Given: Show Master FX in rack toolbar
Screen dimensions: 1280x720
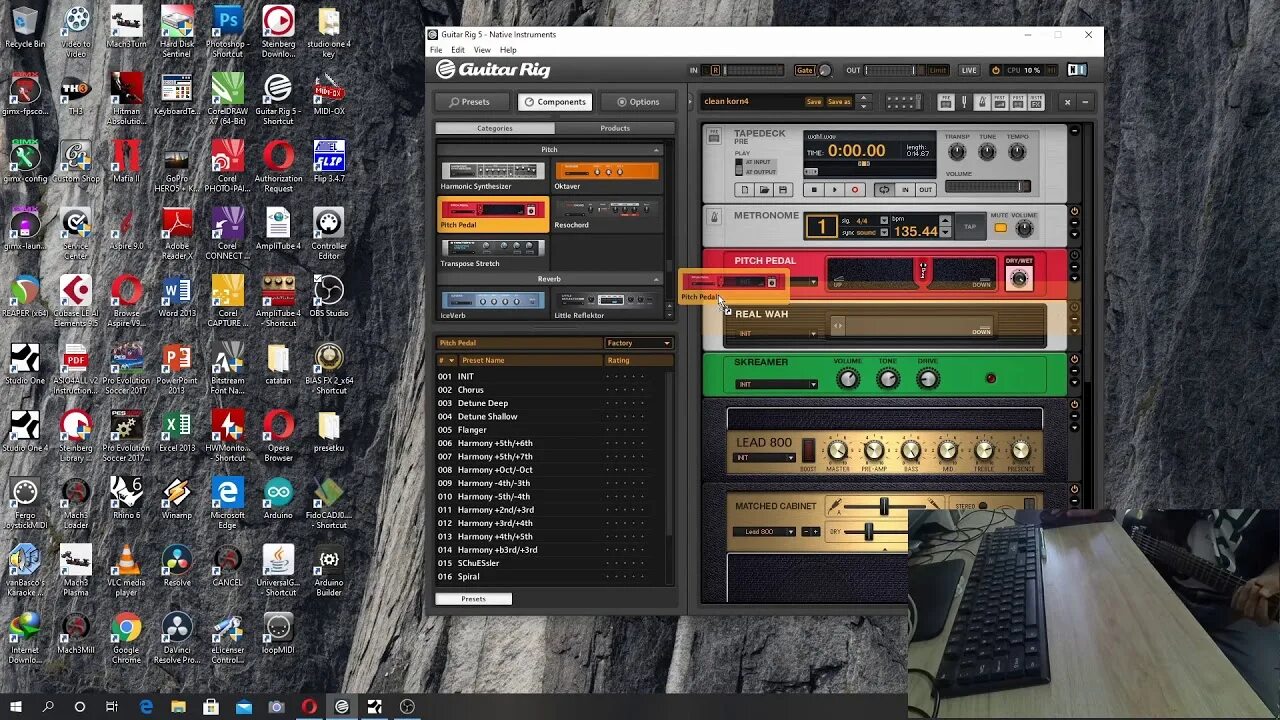Looking at the screenshot, I should click(1036, 101).
